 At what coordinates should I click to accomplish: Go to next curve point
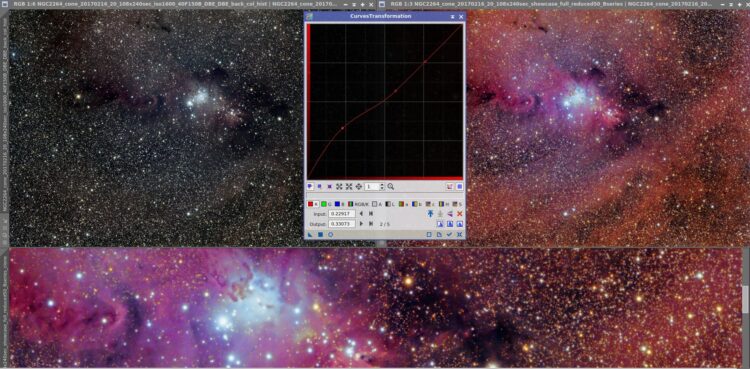(361, 224)
